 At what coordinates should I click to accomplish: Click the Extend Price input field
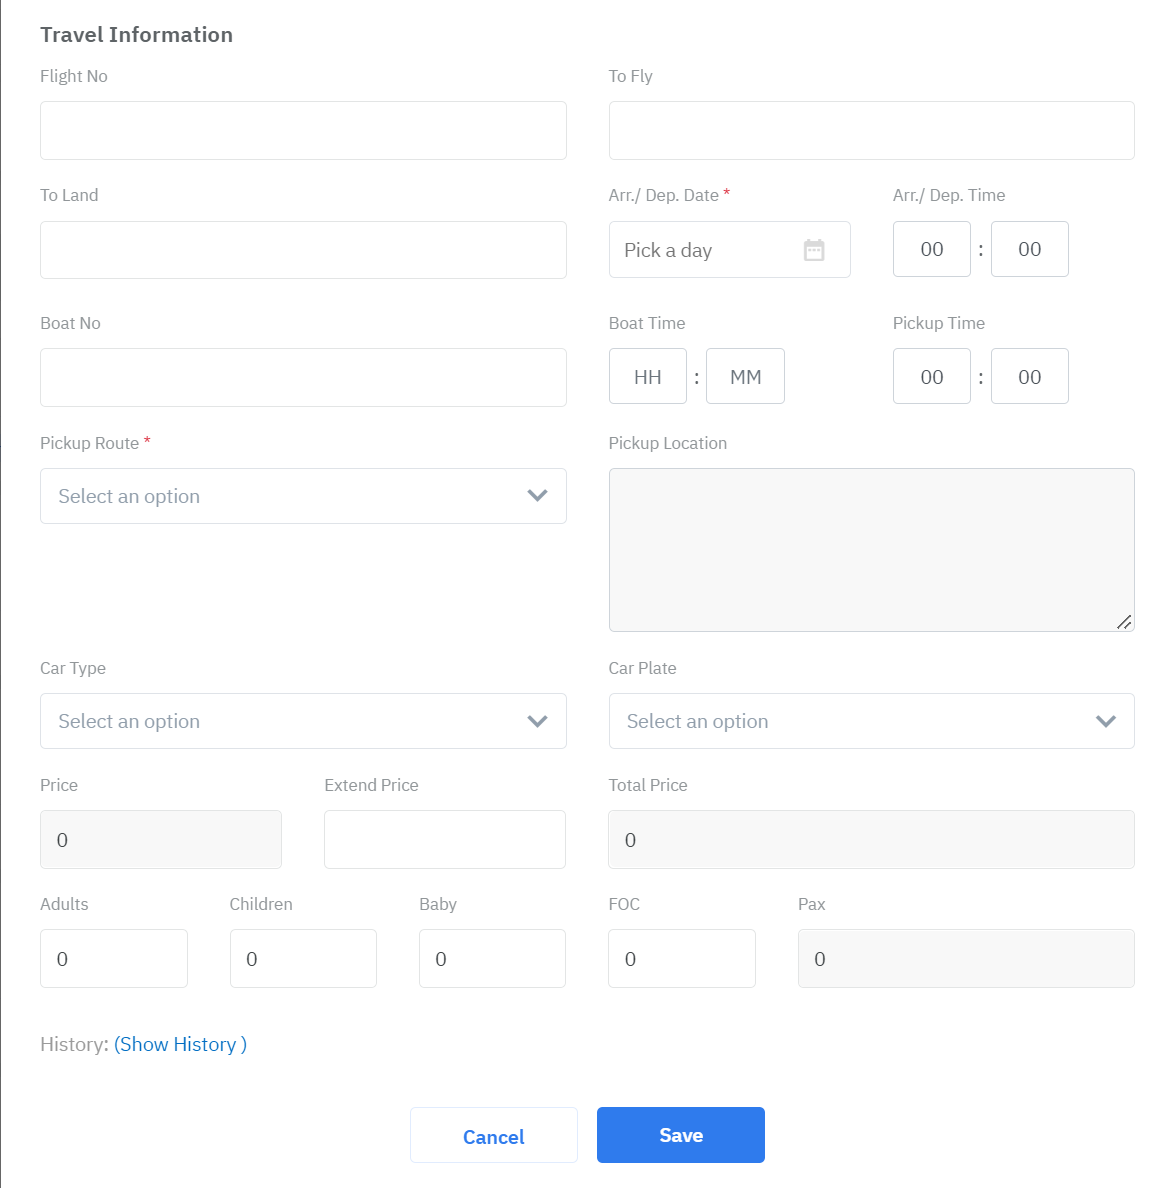point(444,839)
